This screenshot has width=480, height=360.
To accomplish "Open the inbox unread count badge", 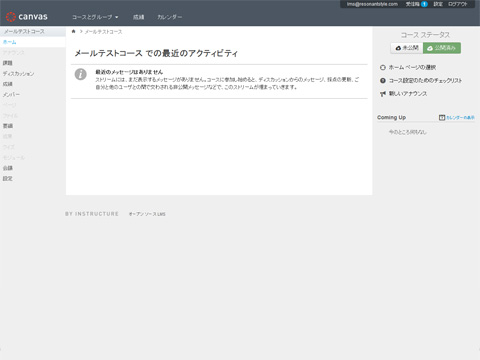I will pos(424,4).
